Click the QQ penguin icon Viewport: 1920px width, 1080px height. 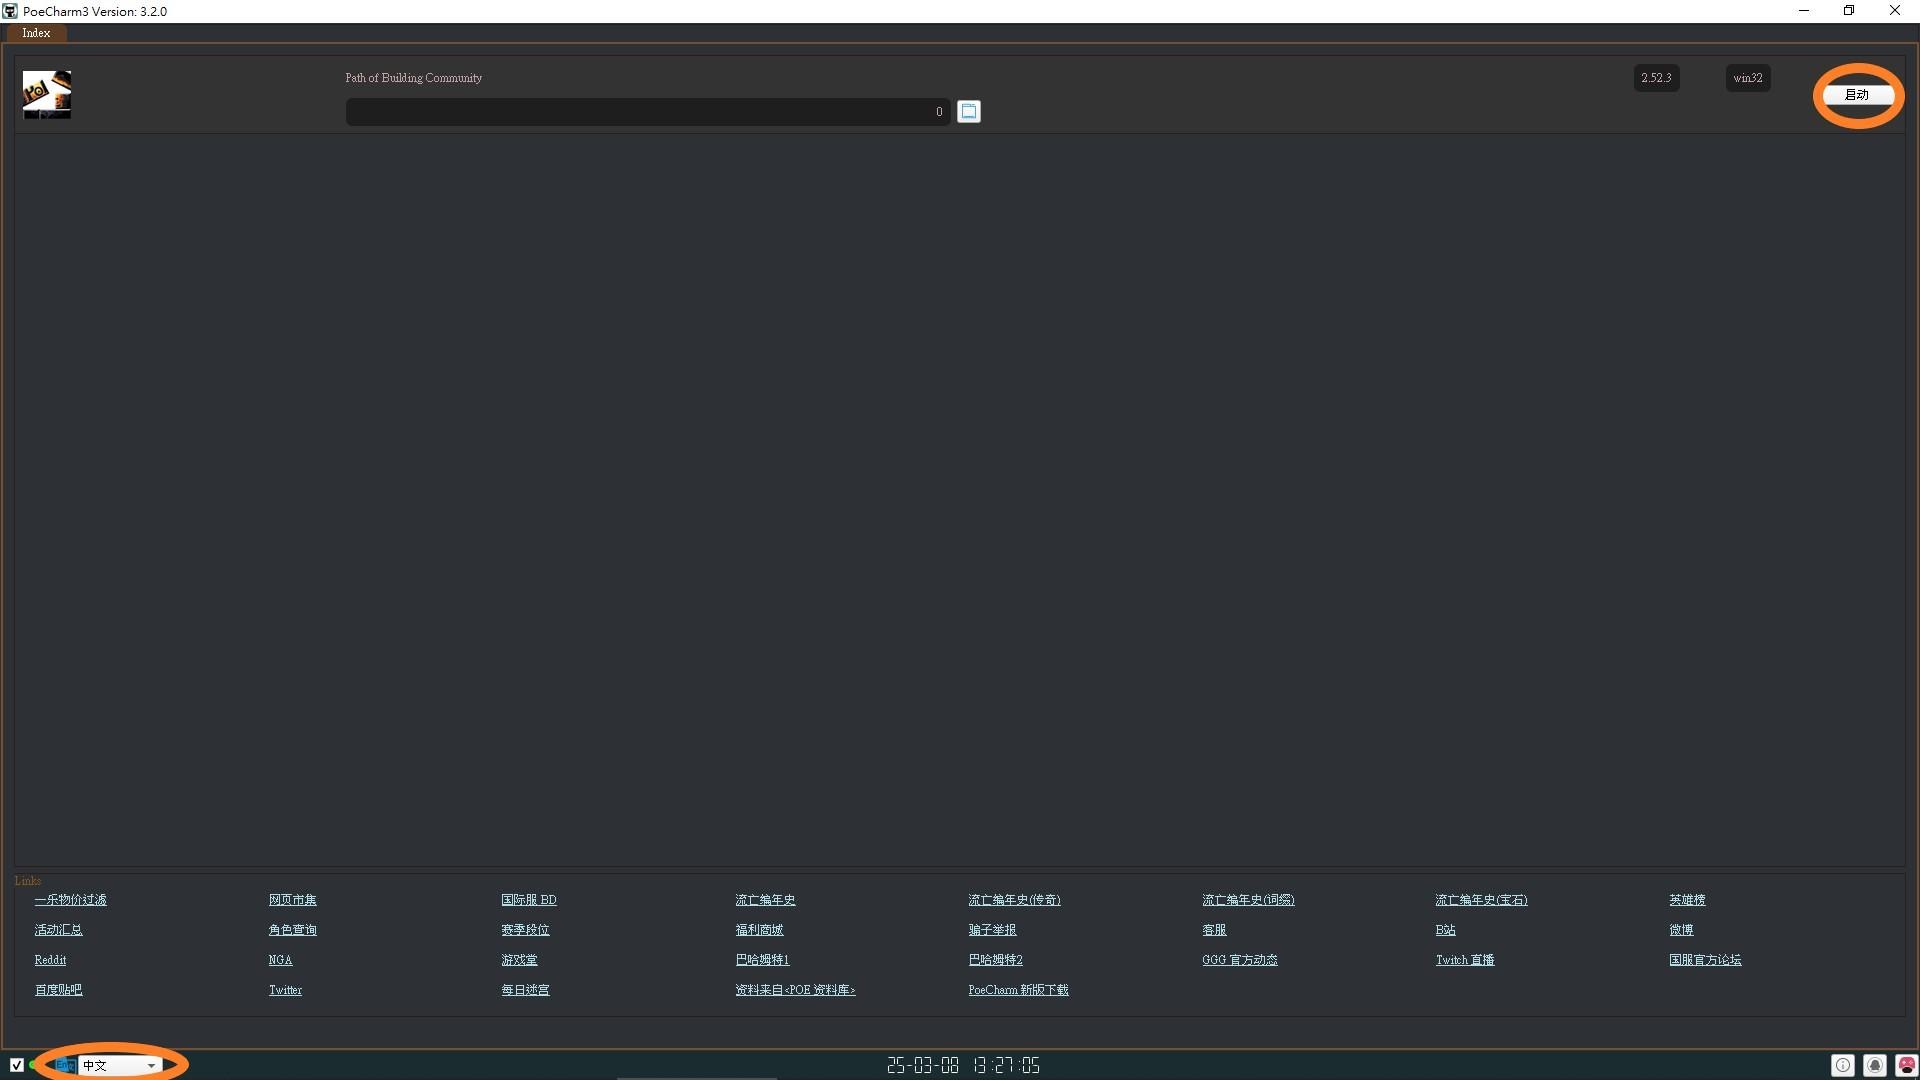[x=1875, y=1066]
